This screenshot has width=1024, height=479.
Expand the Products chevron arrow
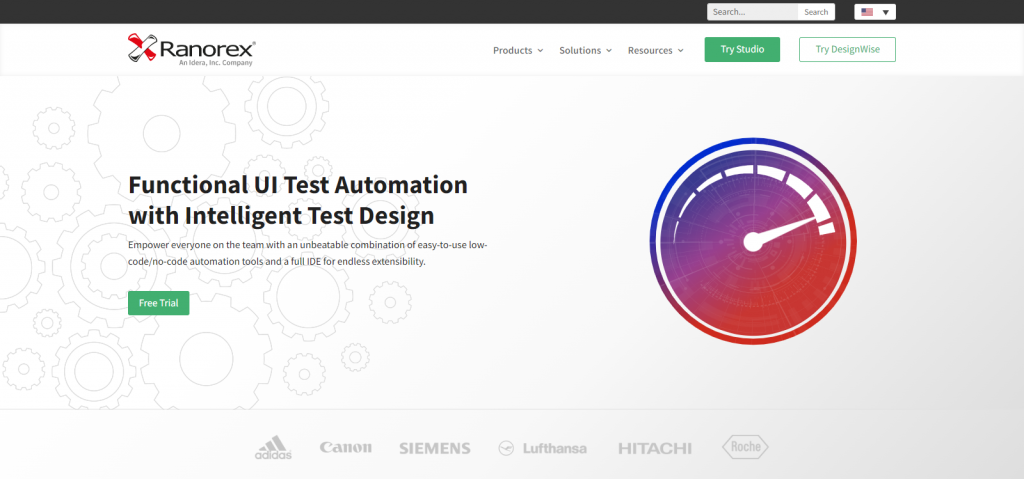[x=540, y=50]
